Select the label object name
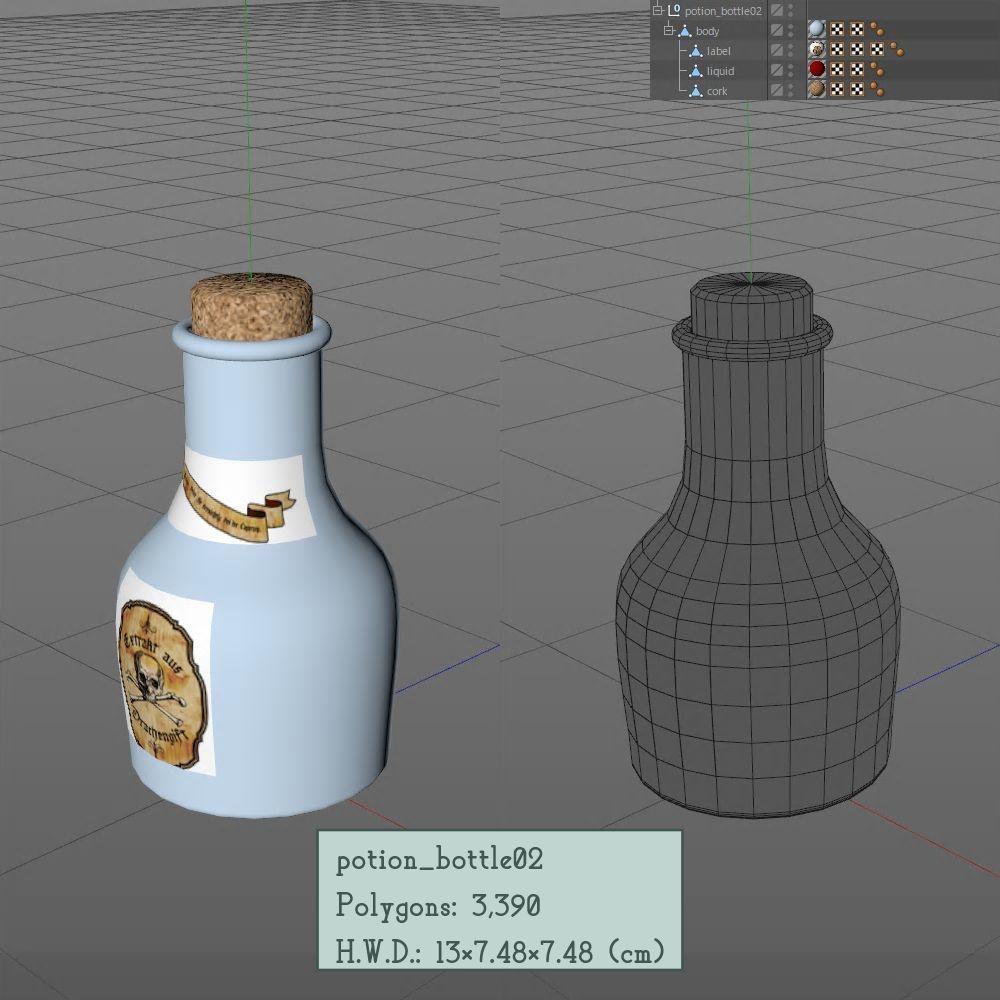The image size is (1000, 1000). [718, 51]
